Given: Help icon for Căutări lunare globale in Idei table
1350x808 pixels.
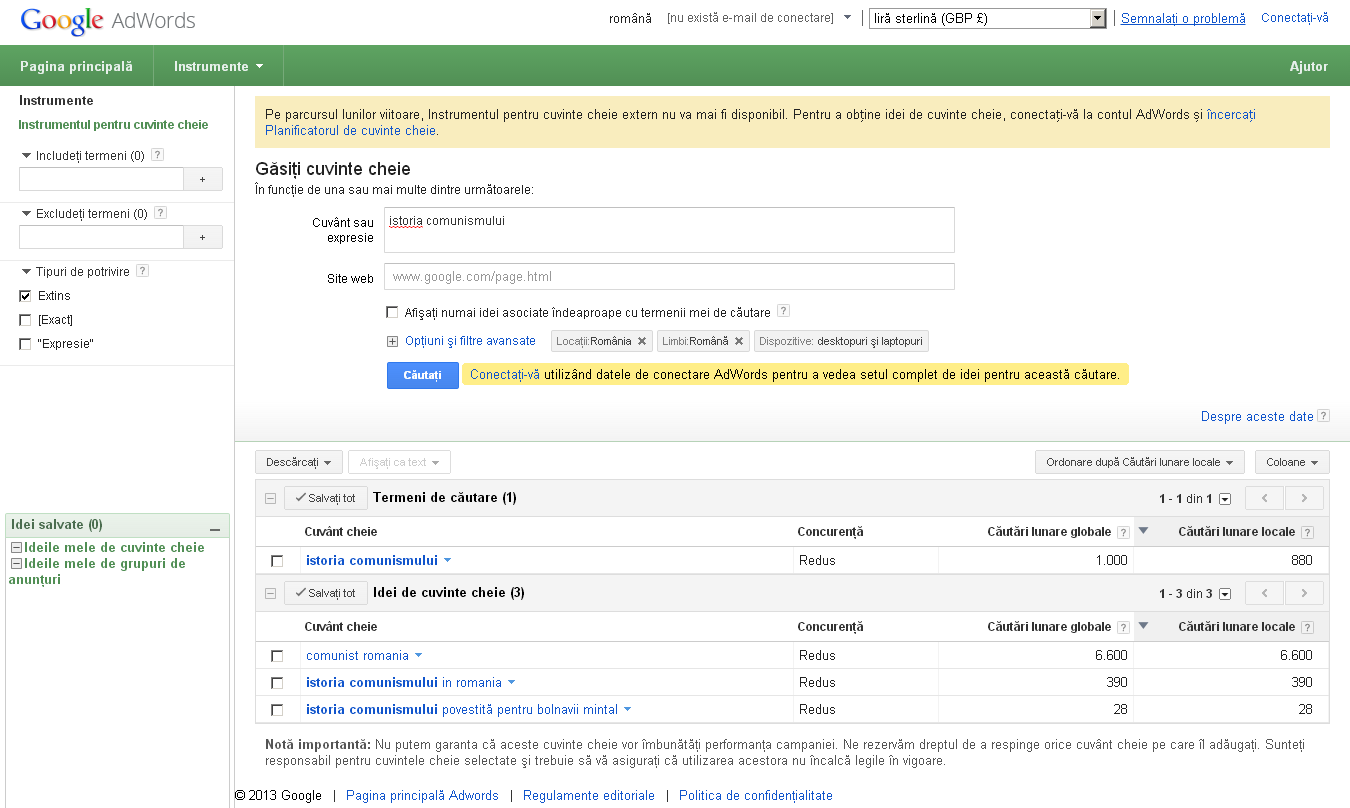Looking at the screenshot, I should tap(1123, 627).
